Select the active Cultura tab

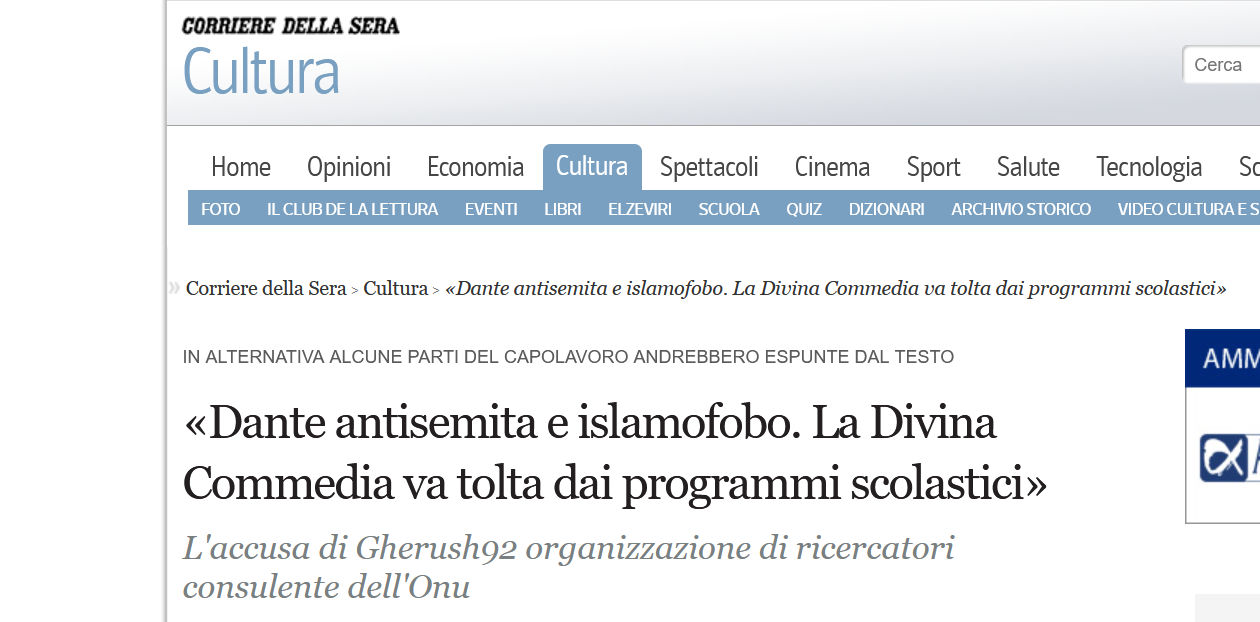pos(592,166)
